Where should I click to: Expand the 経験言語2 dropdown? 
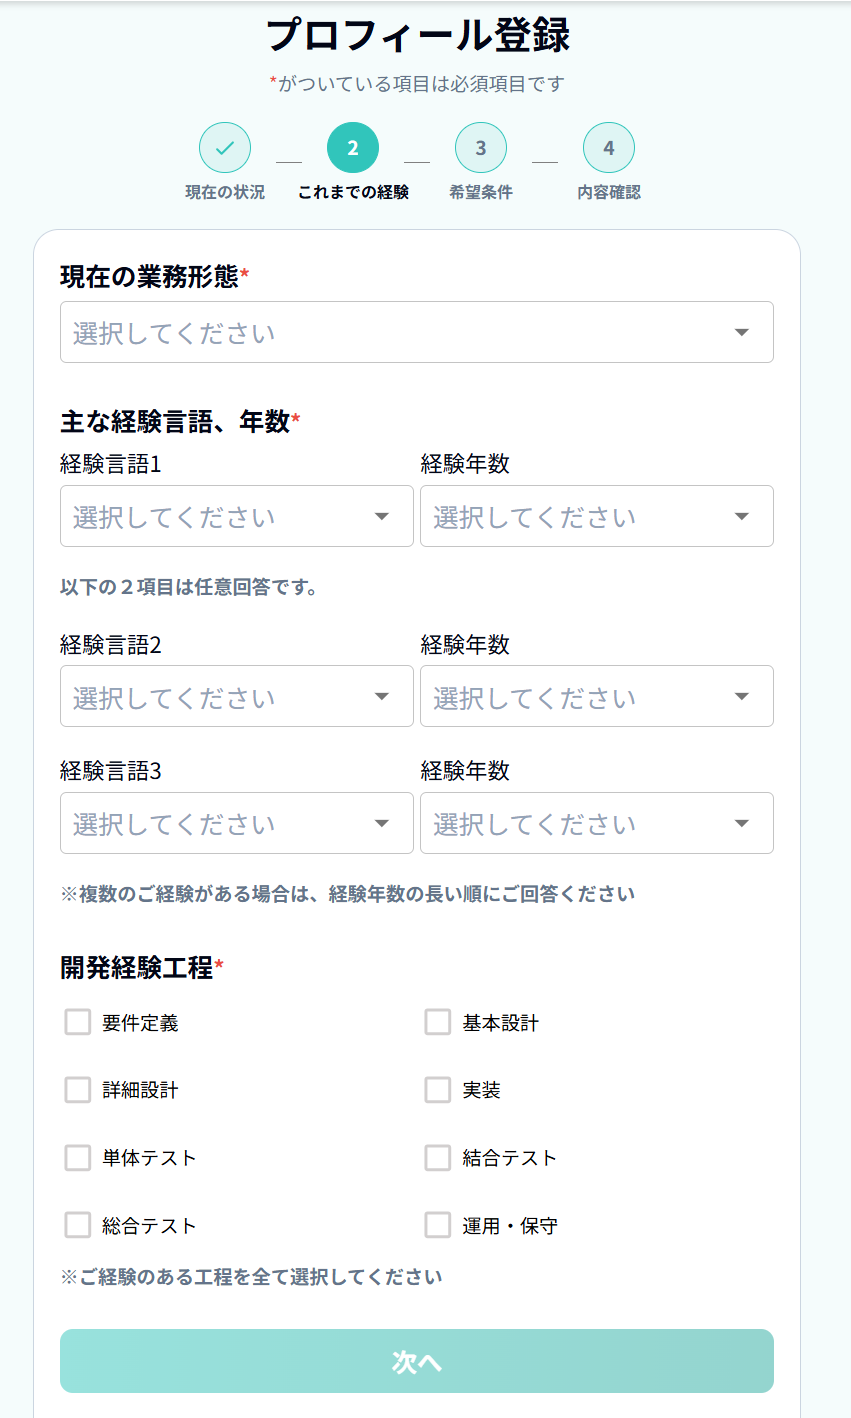tap(236, 696)
